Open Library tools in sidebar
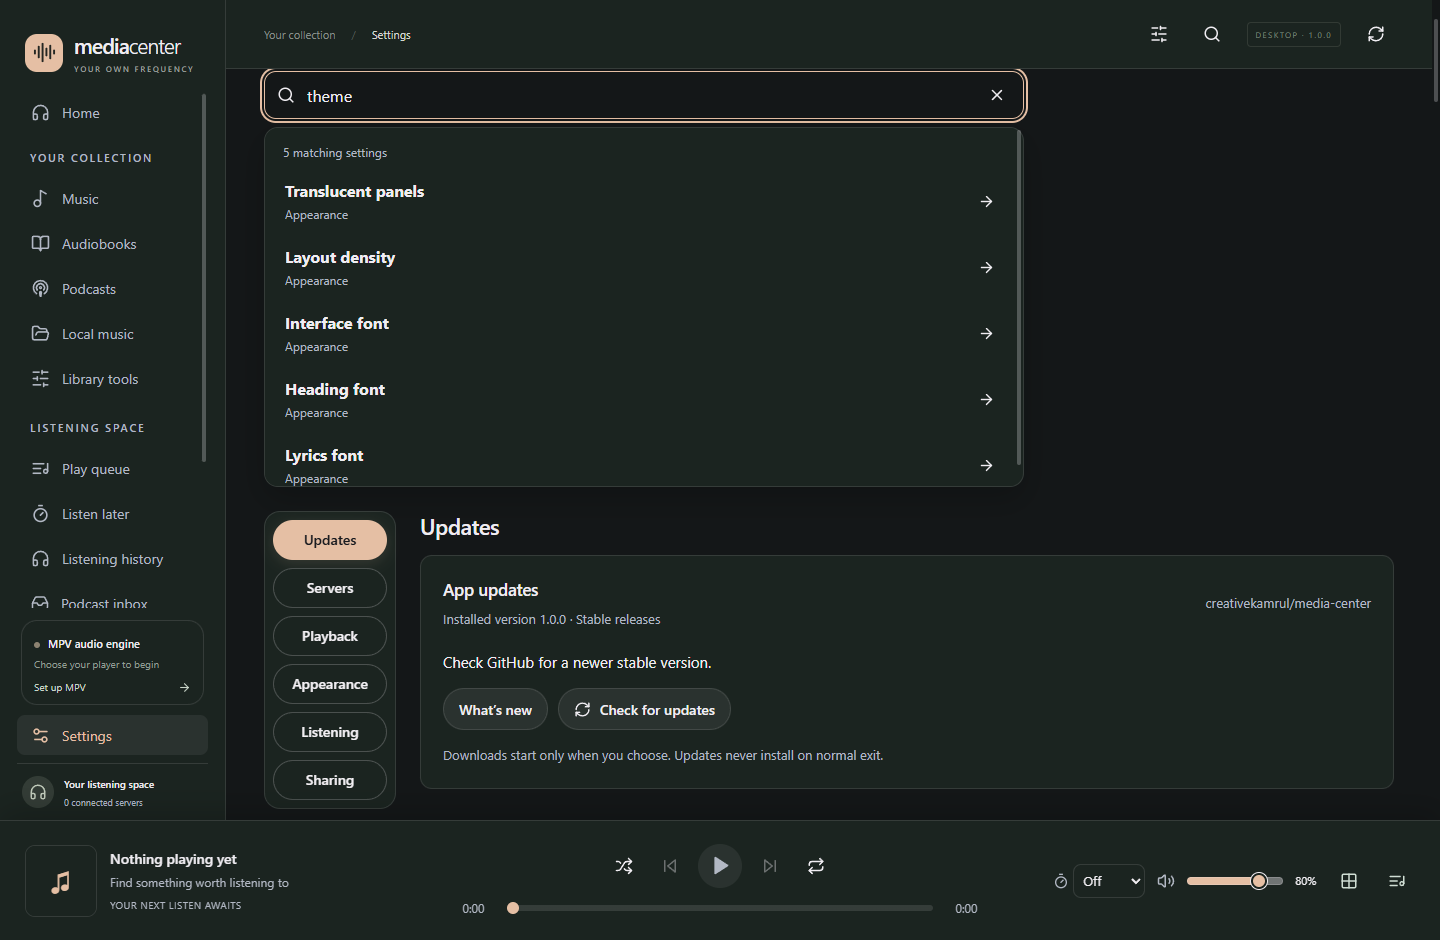This screenshot has height=940, width=1440. point(110,379)
